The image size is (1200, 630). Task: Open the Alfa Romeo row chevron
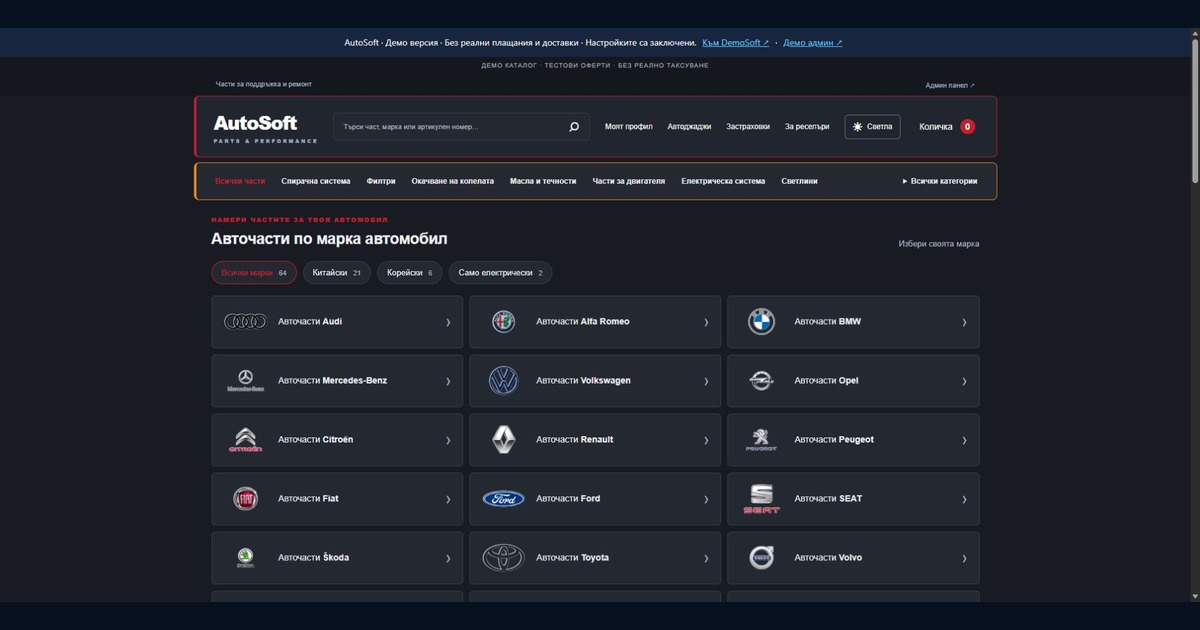pos(706,322)
